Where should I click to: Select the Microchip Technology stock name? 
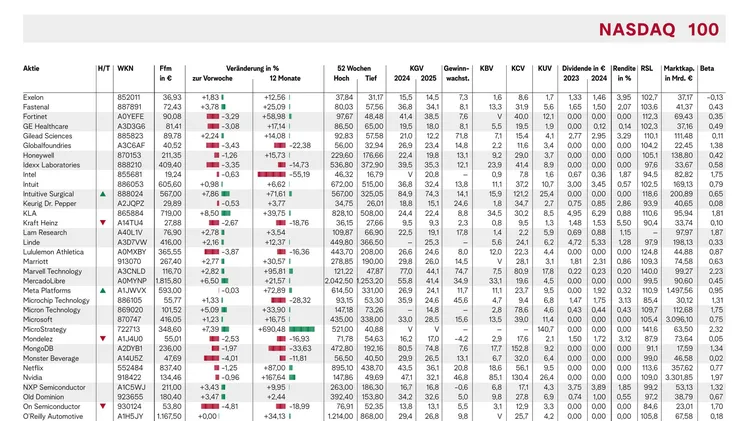[56, 300]
